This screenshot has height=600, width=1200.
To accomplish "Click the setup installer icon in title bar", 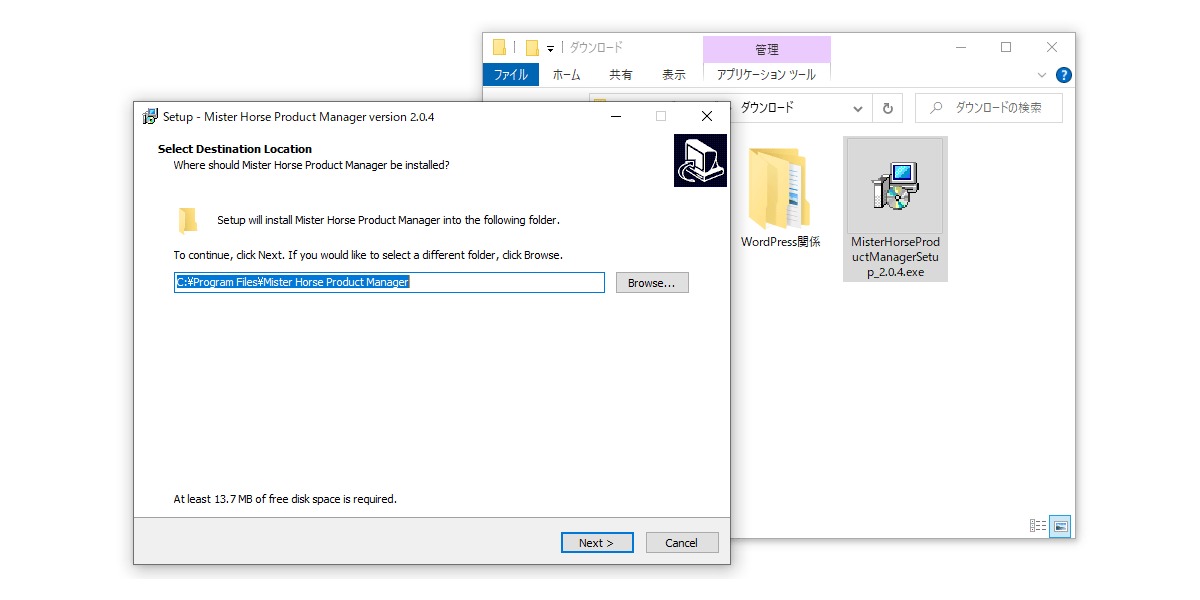I will (150, 116).
